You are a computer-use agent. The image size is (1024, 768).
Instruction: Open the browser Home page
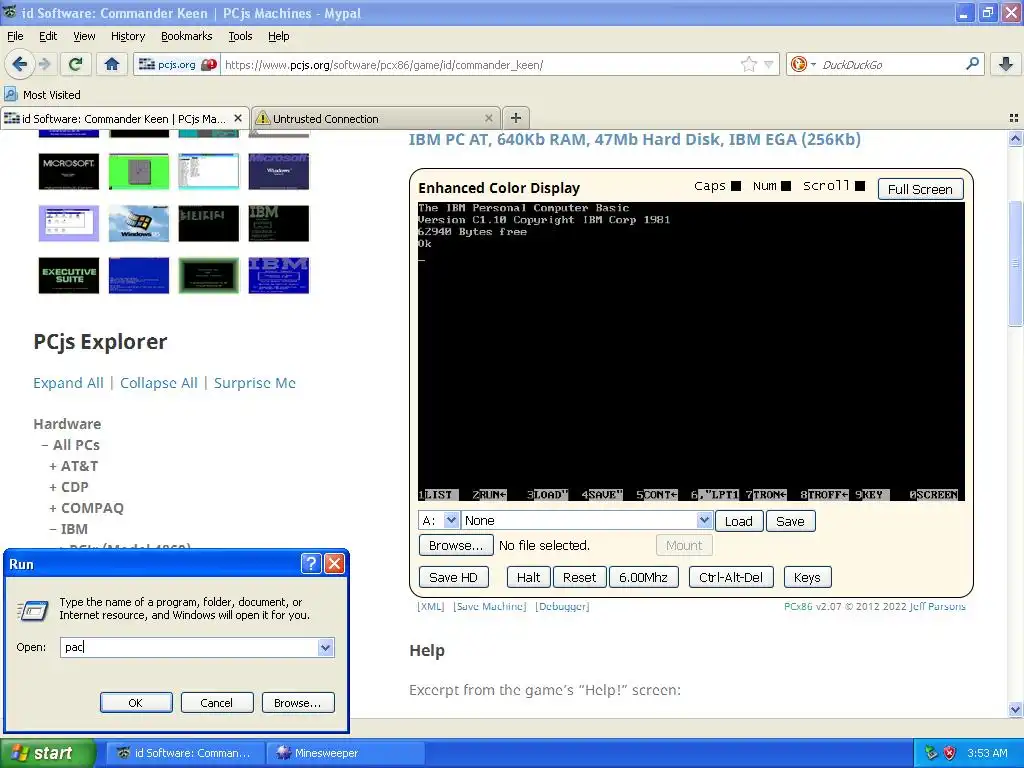[112, 64]
